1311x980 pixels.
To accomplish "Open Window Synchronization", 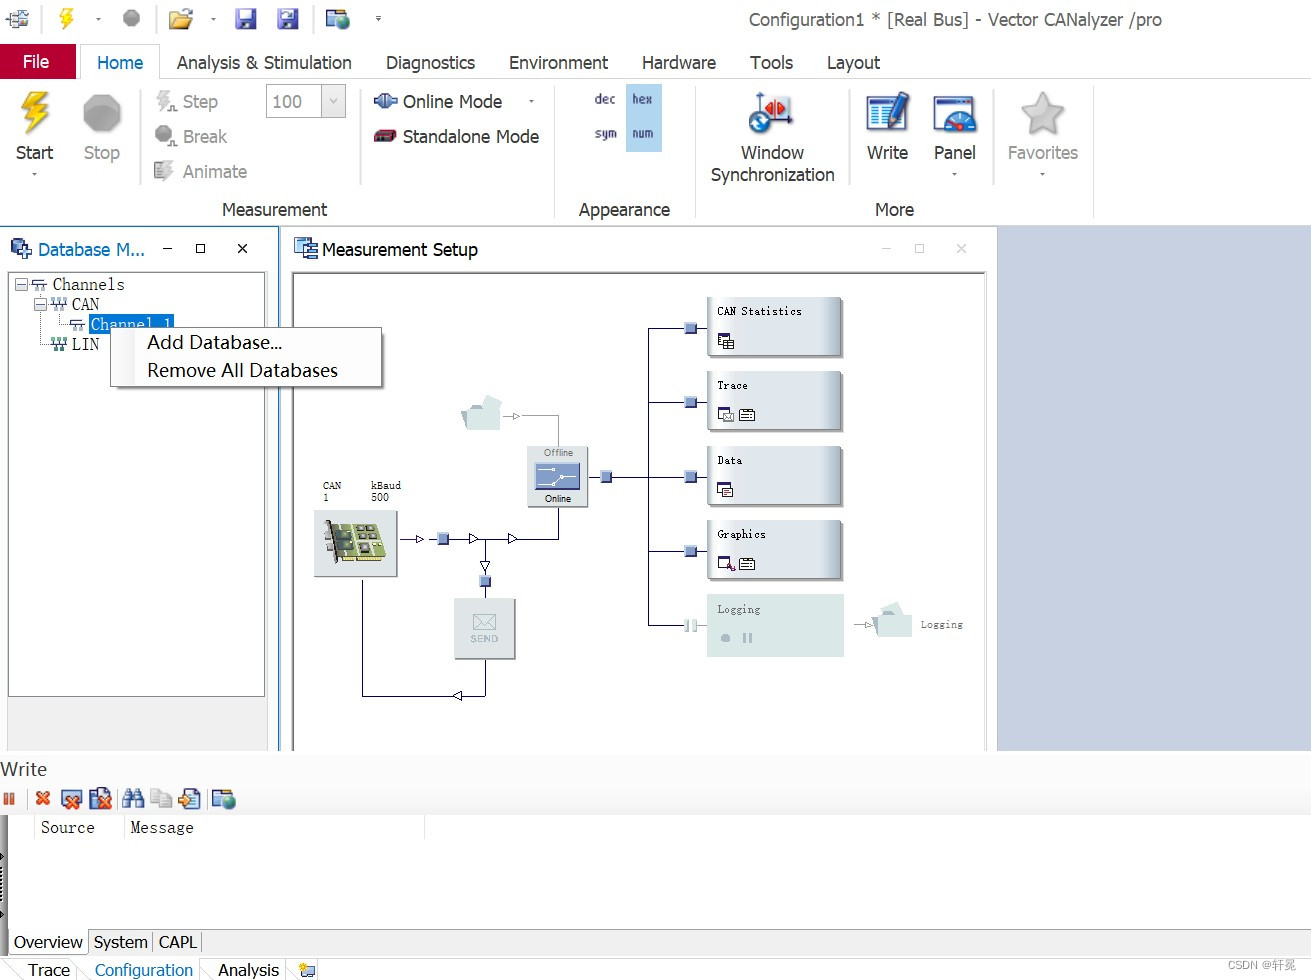I will coord(772,137).
